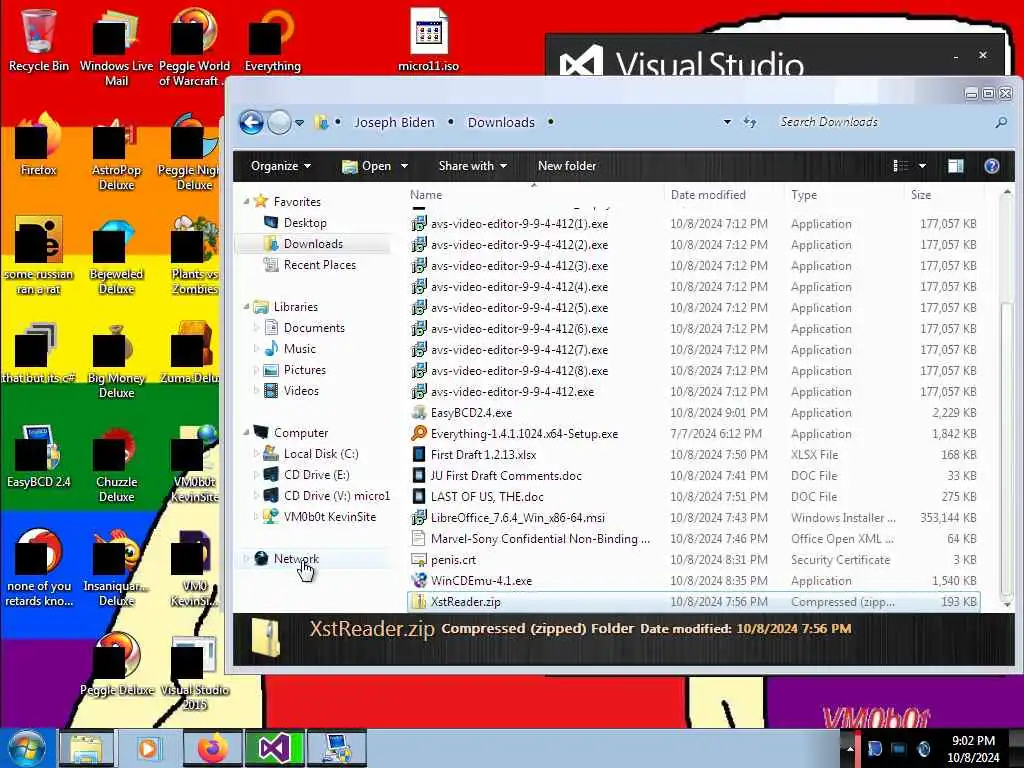Select the EasyBCD2.4.exe file icon
1024x768 pixels.
click(x=419, y=413)
